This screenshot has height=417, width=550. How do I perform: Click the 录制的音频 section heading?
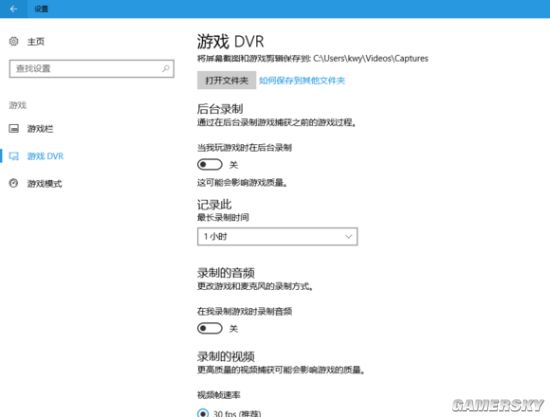(x=226, y=273)
